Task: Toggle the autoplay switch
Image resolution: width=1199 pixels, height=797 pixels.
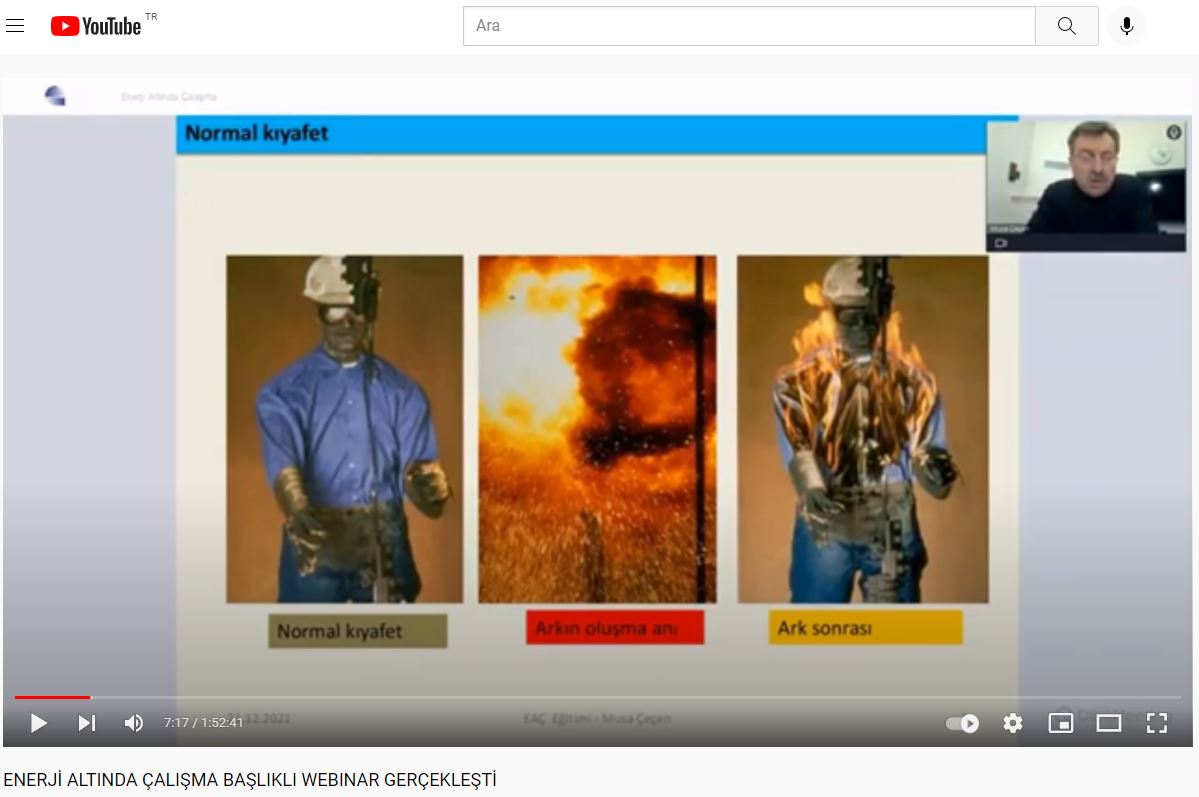Action: [963, 724]
